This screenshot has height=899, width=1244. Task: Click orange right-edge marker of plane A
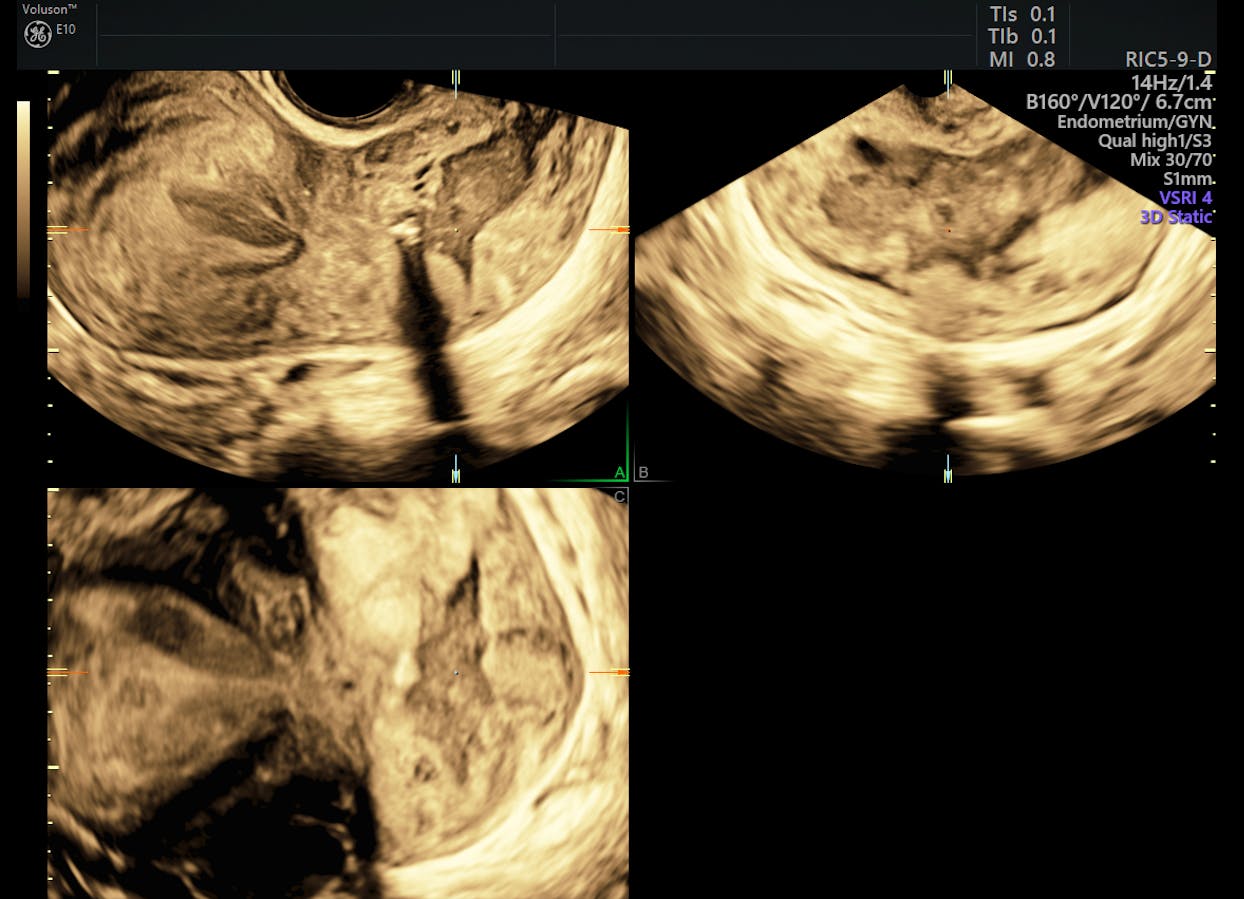pos(610,230)
